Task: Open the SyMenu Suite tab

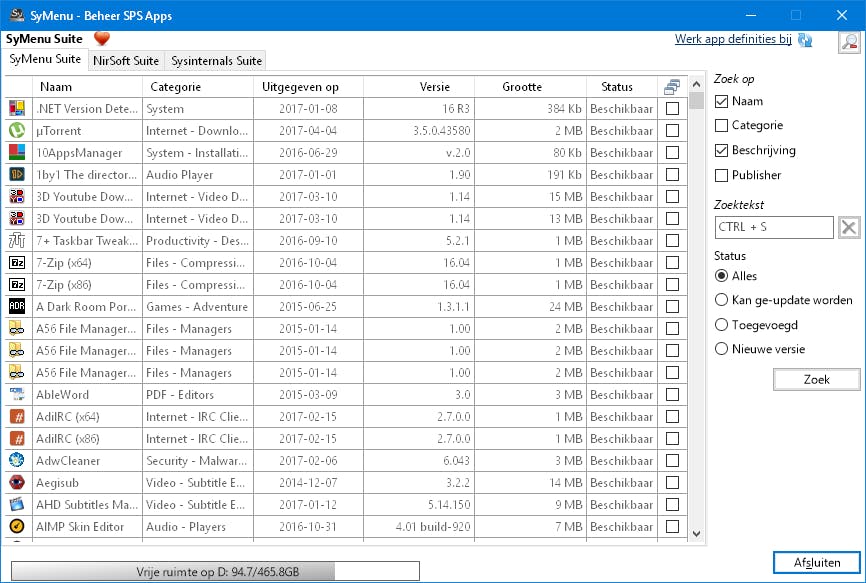Action: pyautogui.click(x=45, y=59)
